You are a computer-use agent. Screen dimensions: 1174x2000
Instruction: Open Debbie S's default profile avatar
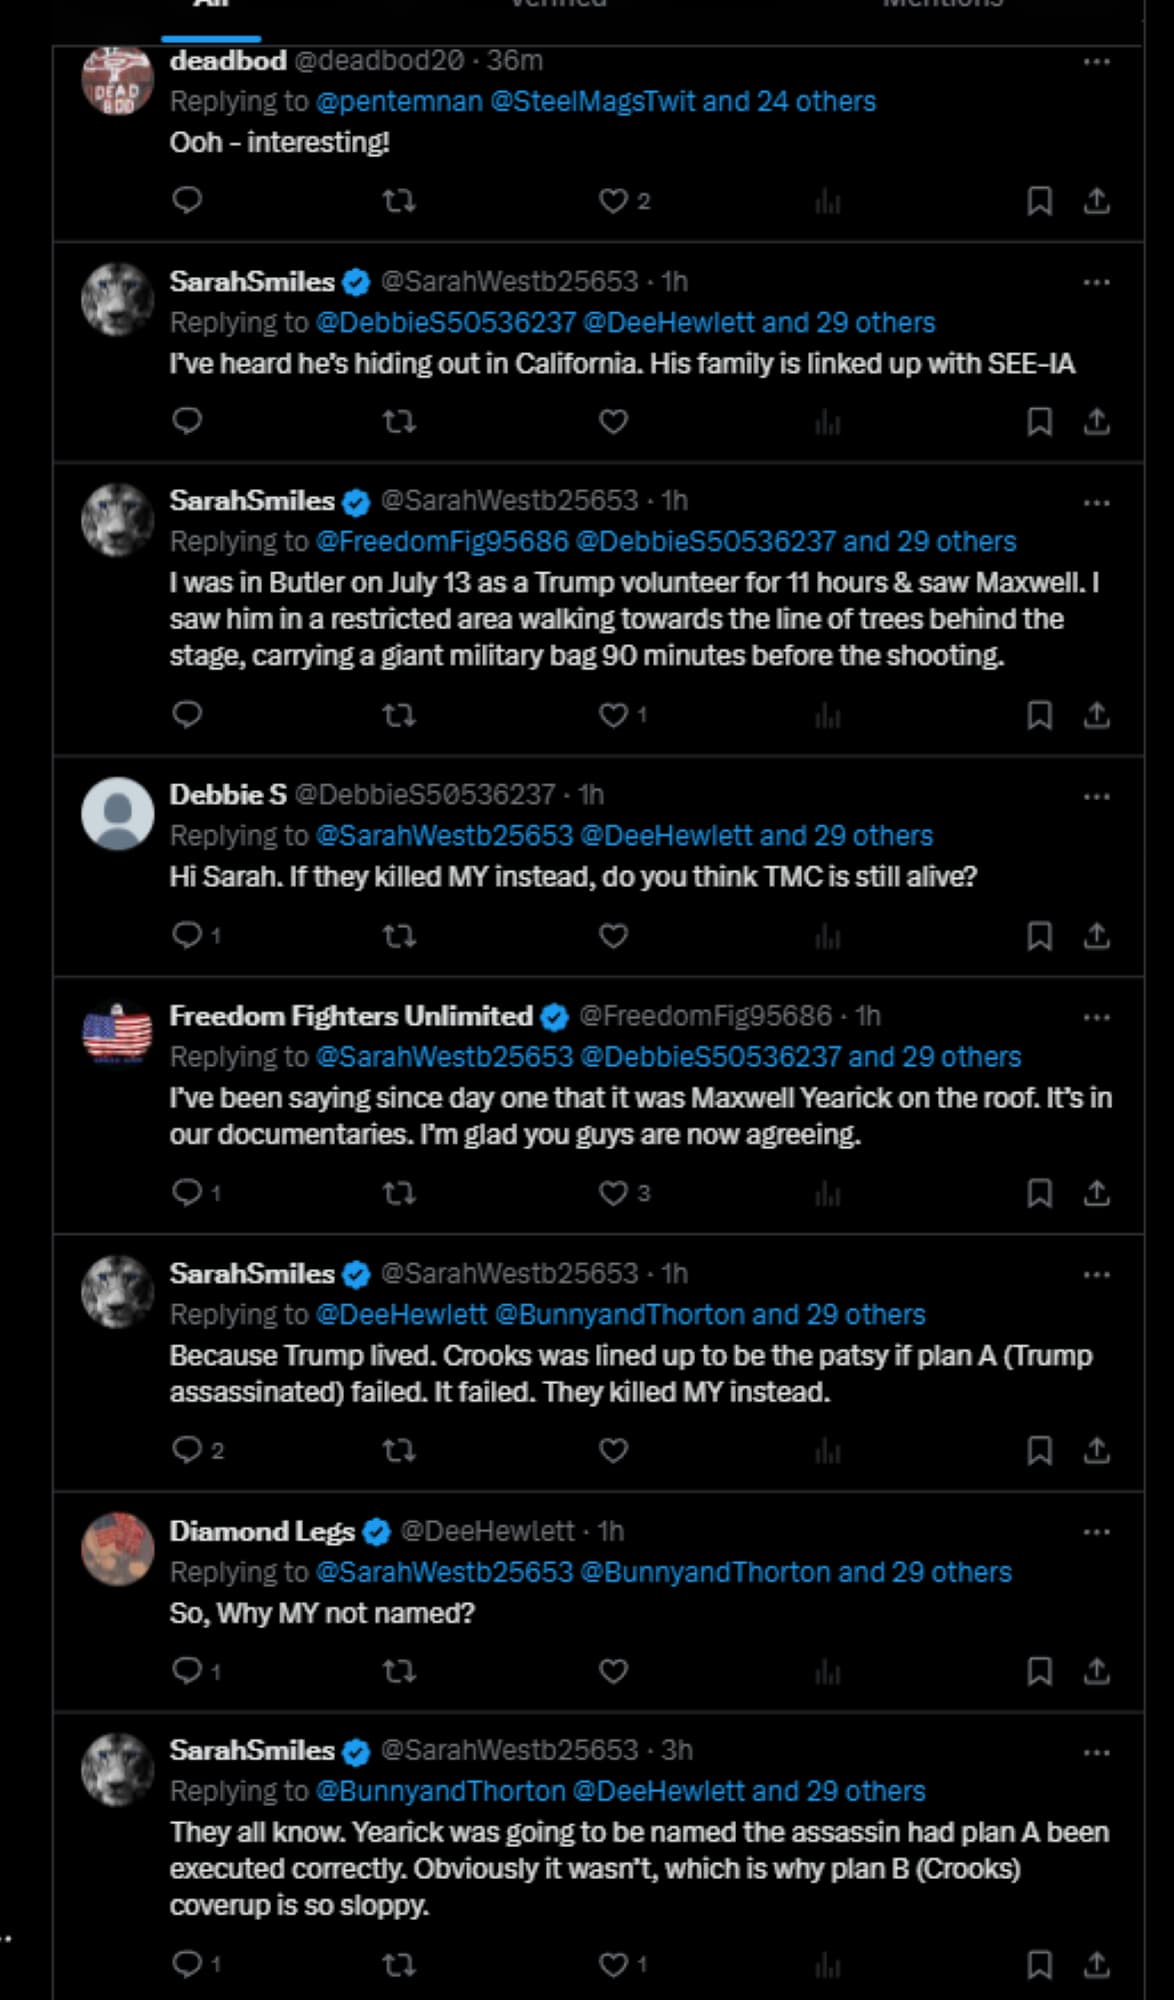pos(118,814)
